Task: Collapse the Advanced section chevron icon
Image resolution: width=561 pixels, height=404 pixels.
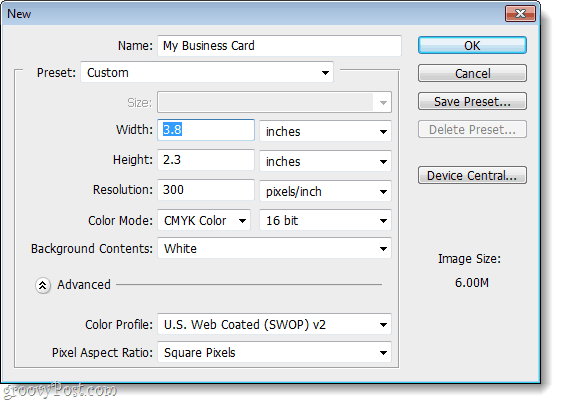Action: (43, 285)
